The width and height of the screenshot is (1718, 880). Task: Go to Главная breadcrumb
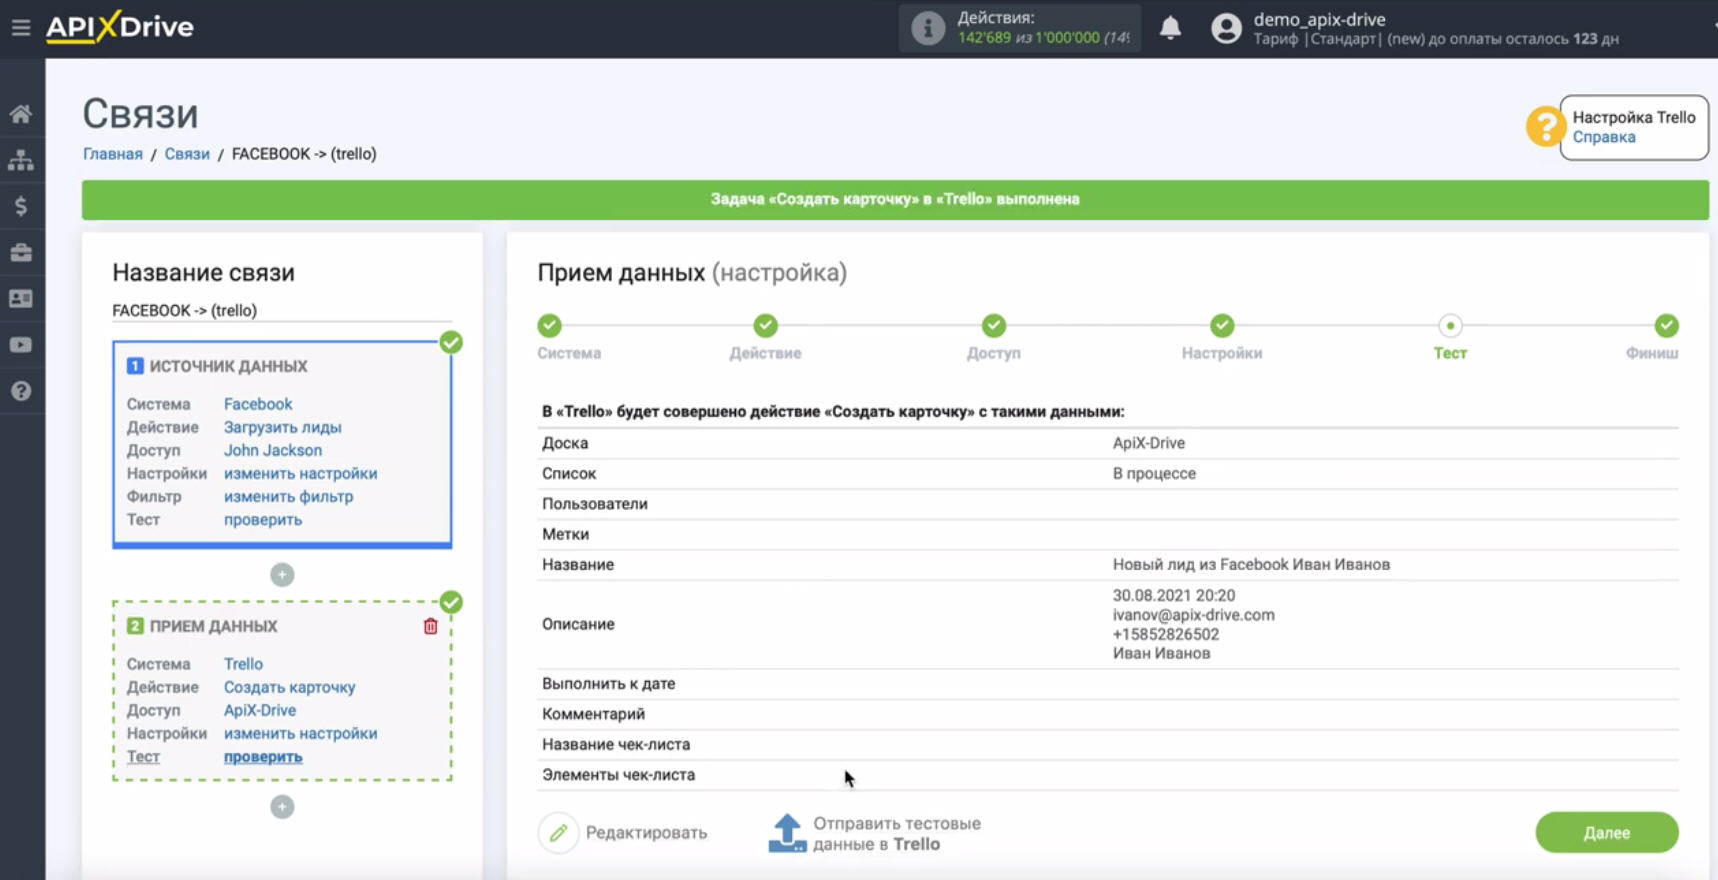pyautogui.click(x=113, y=154)
